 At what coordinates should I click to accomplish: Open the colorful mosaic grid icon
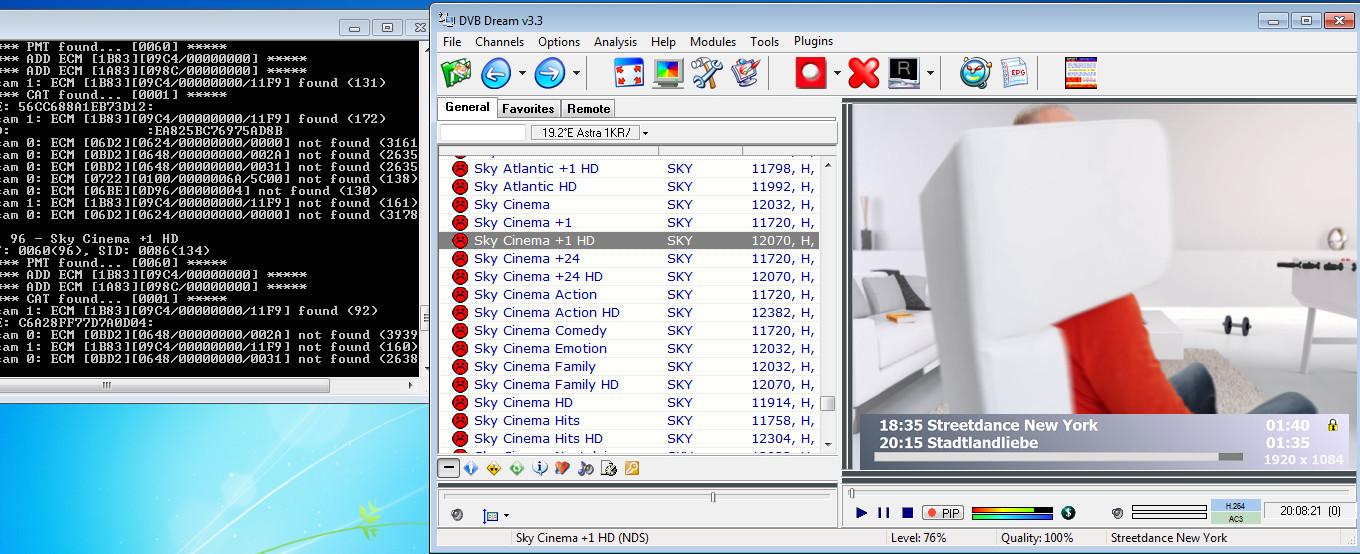(x=1081, y=73)
